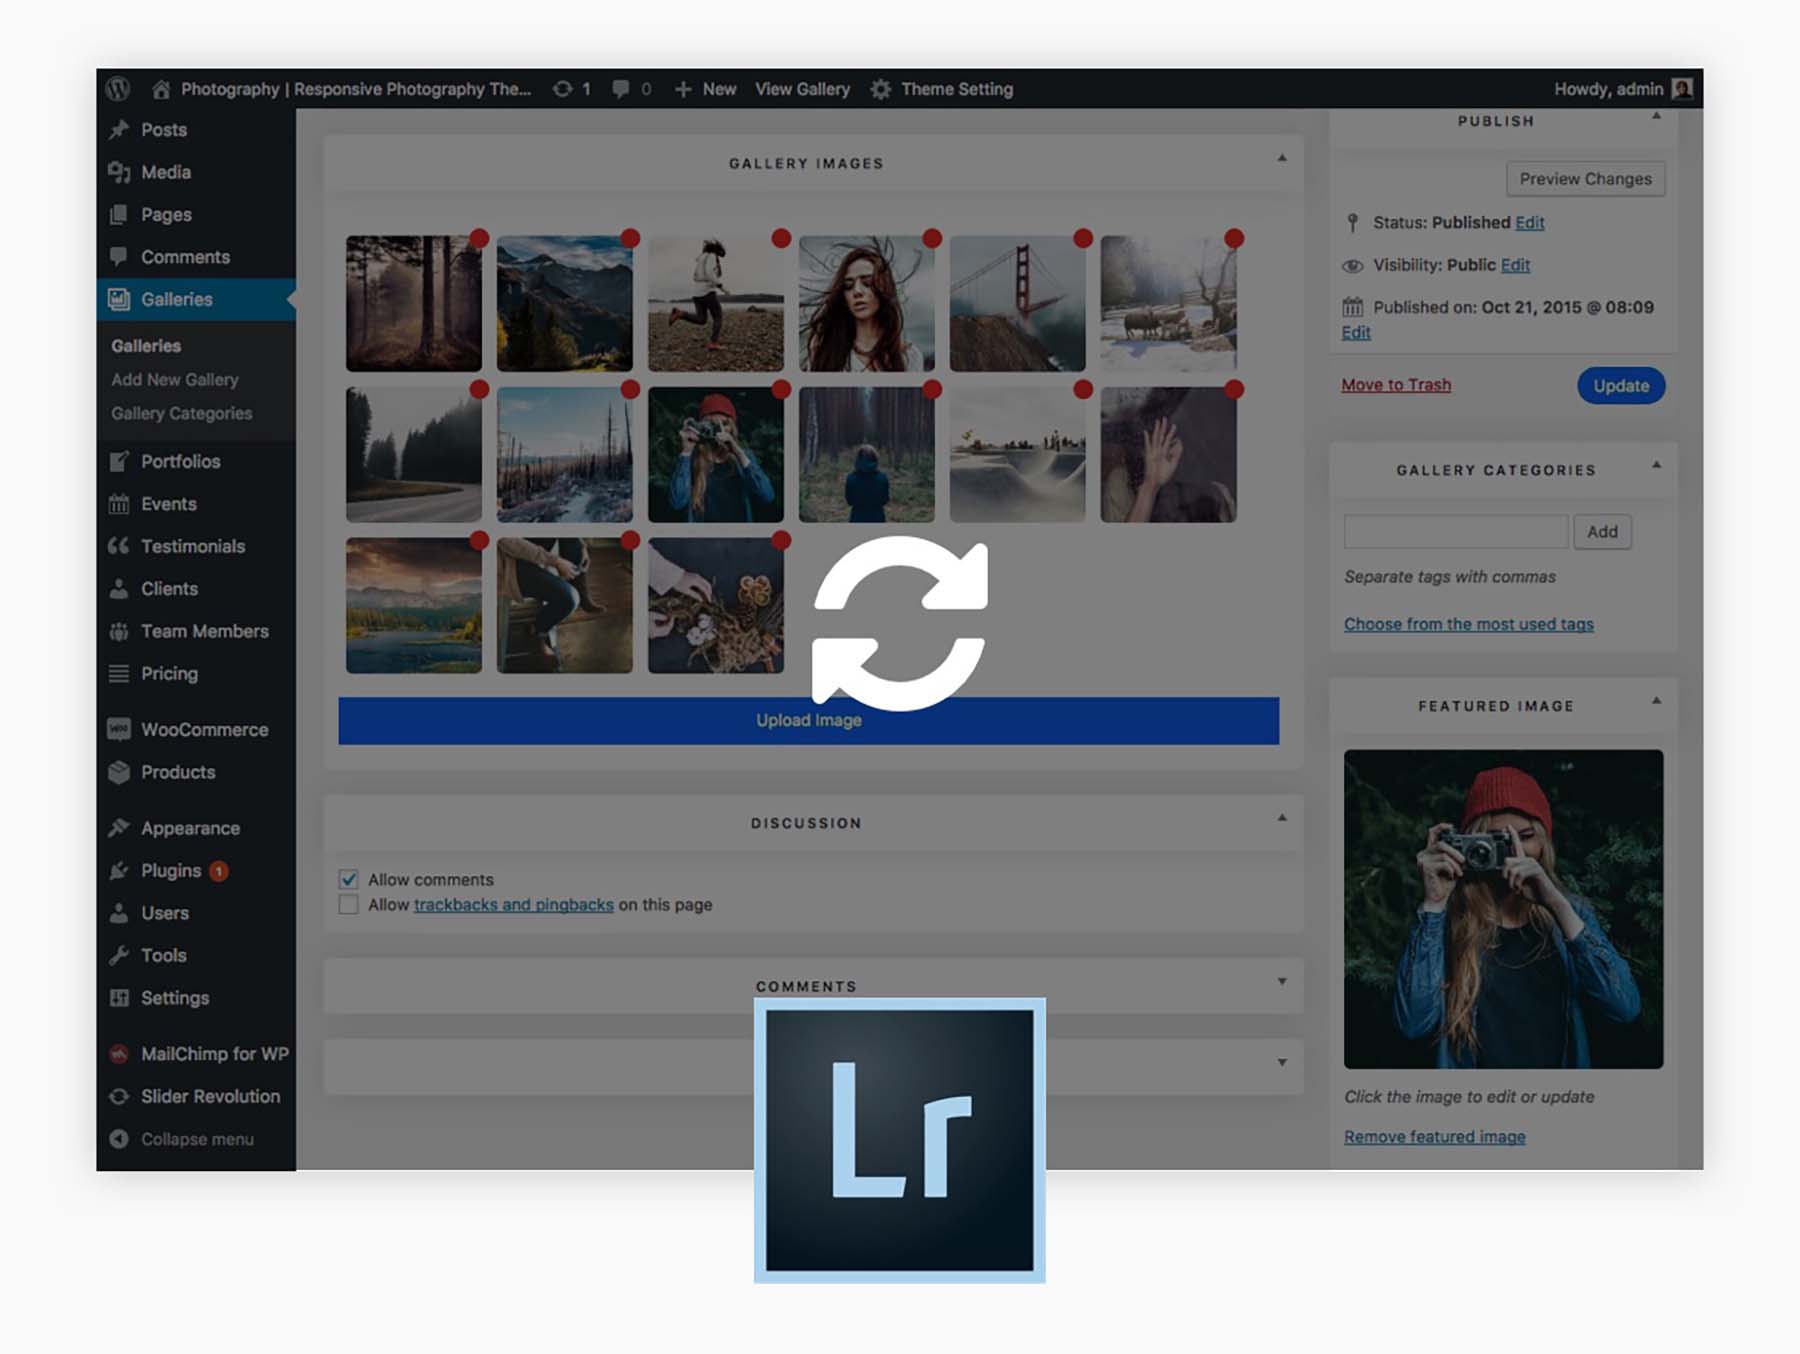This screenshot has width=1800, height=1354.
Task: Click the Move to Trash link
Action: (x=1395, y=384)
